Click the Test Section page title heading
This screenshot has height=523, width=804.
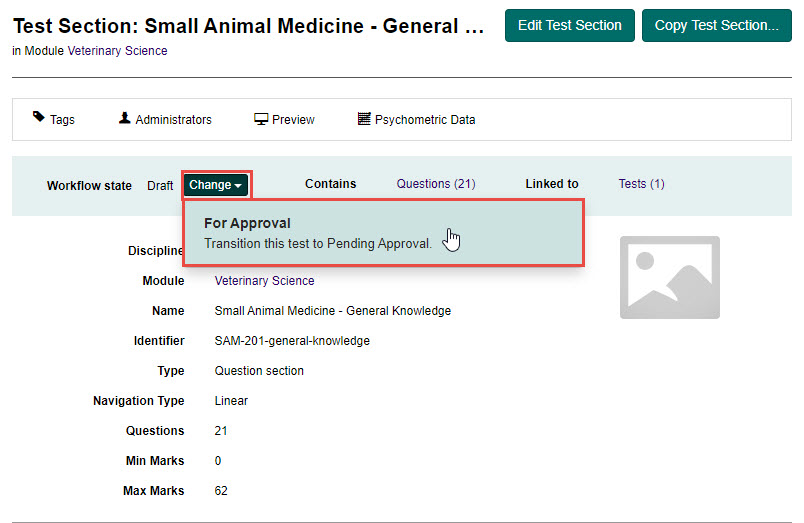[248, 27]
